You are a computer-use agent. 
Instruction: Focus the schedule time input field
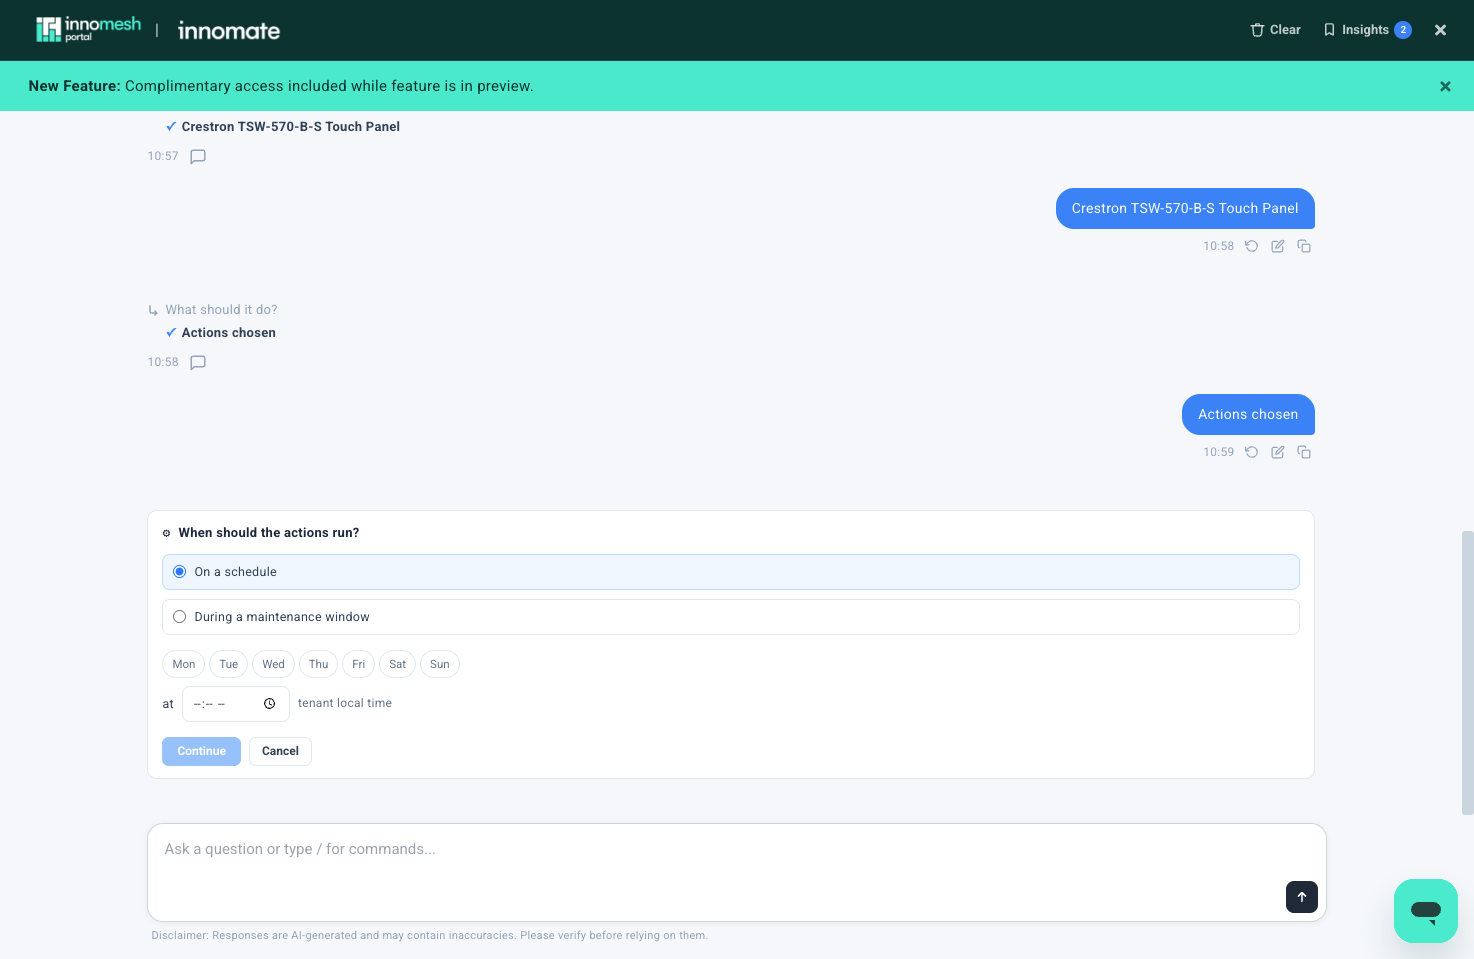click(236, 704)
